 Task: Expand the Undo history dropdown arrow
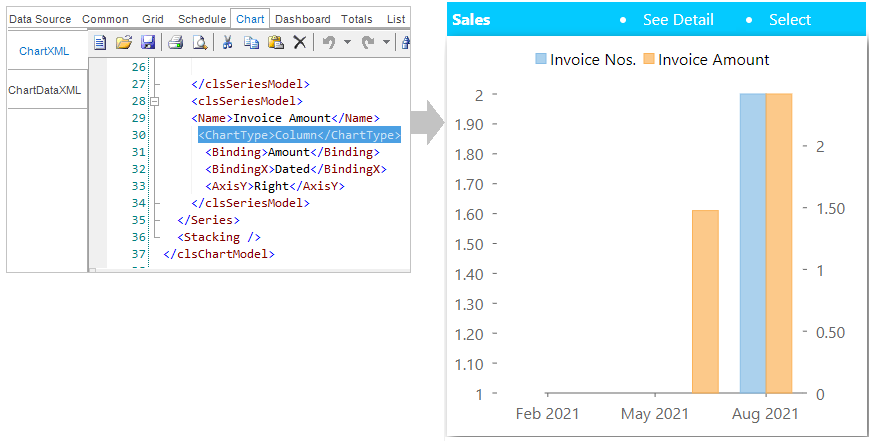347,42
